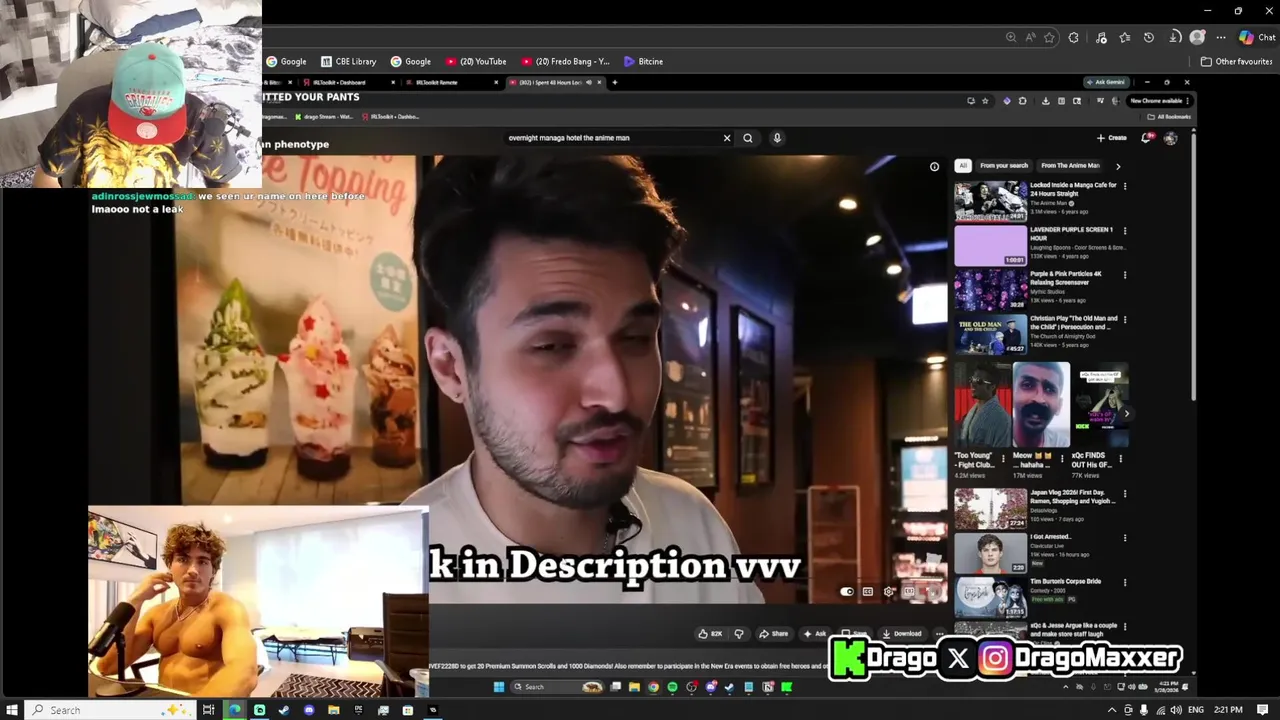Open Edge read aloud icon
This screenshot has height=720, width=1280.
(1030, 37)
